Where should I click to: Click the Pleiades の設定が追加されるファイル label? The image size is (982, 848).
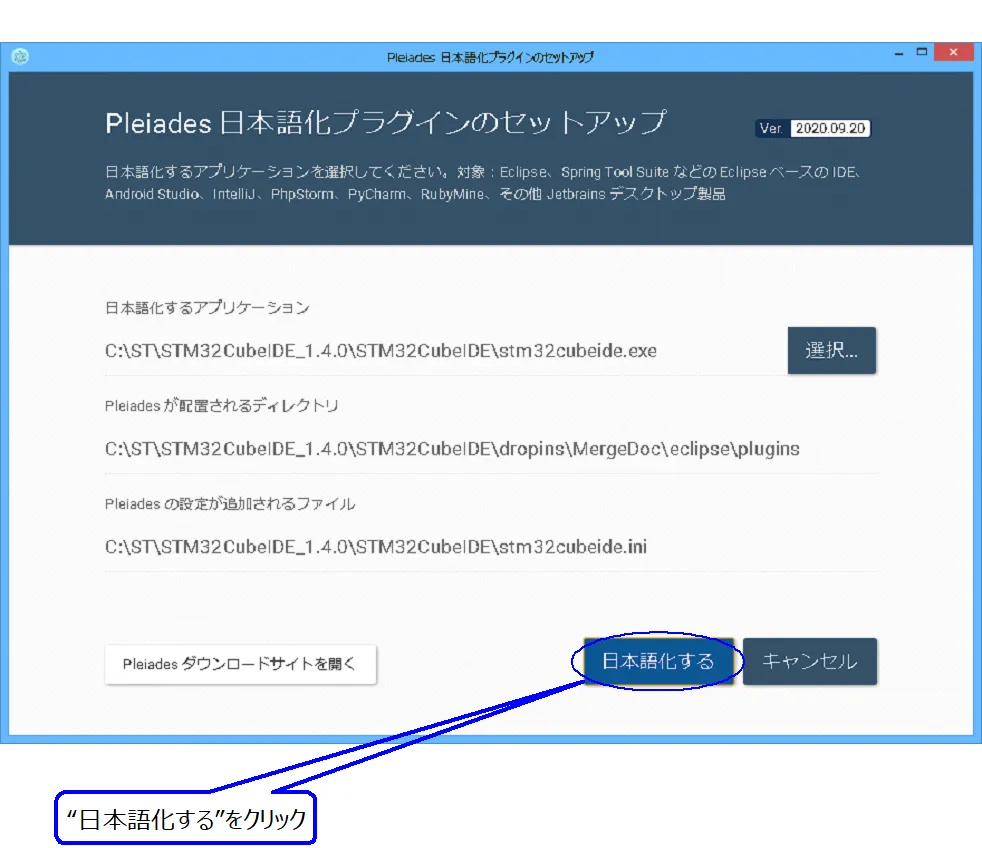click(x=230, y=504)
